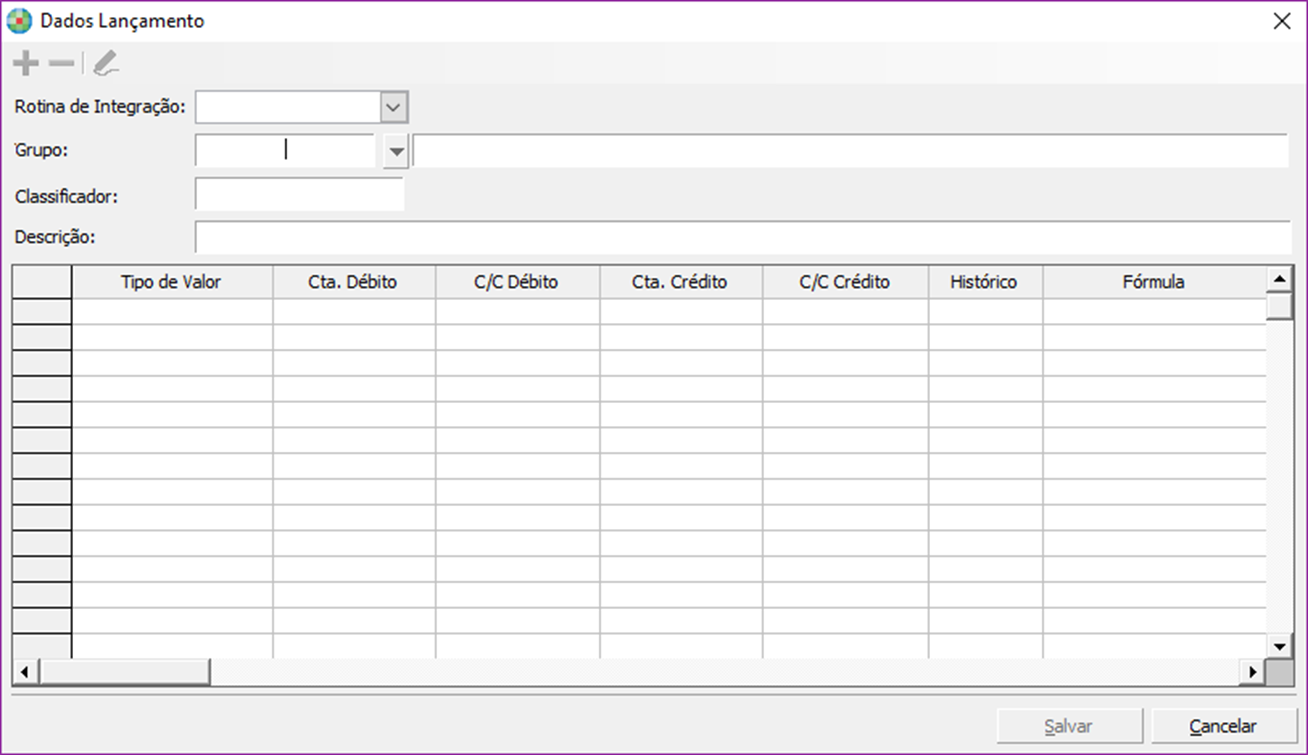The image size is (1308, 755).
Task: Open the Rotina de Integração dropdown
Action: [x=394, y=106]
